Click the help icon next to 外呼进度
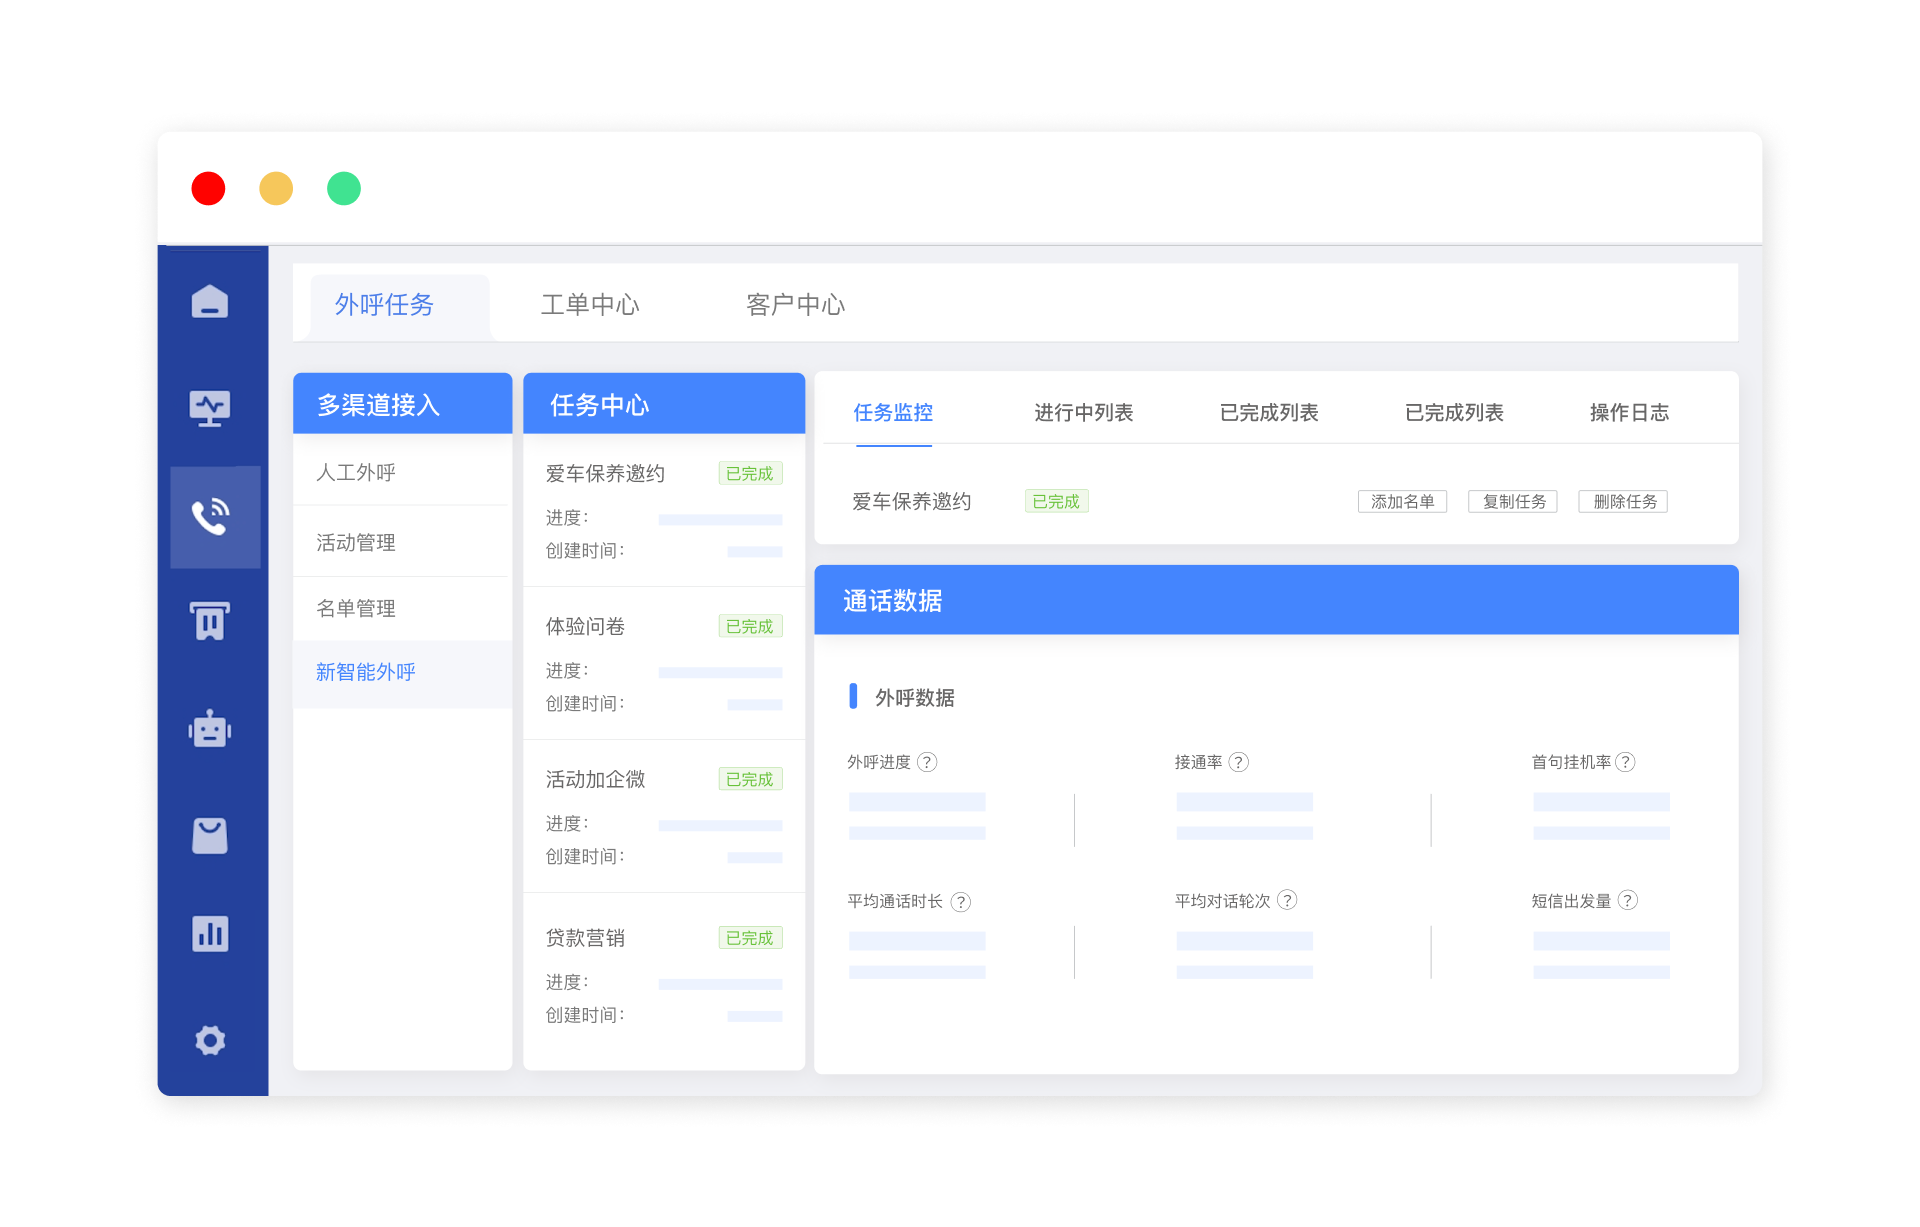The width and height of the screenshot is (1920, 1227). coord(928,761)
